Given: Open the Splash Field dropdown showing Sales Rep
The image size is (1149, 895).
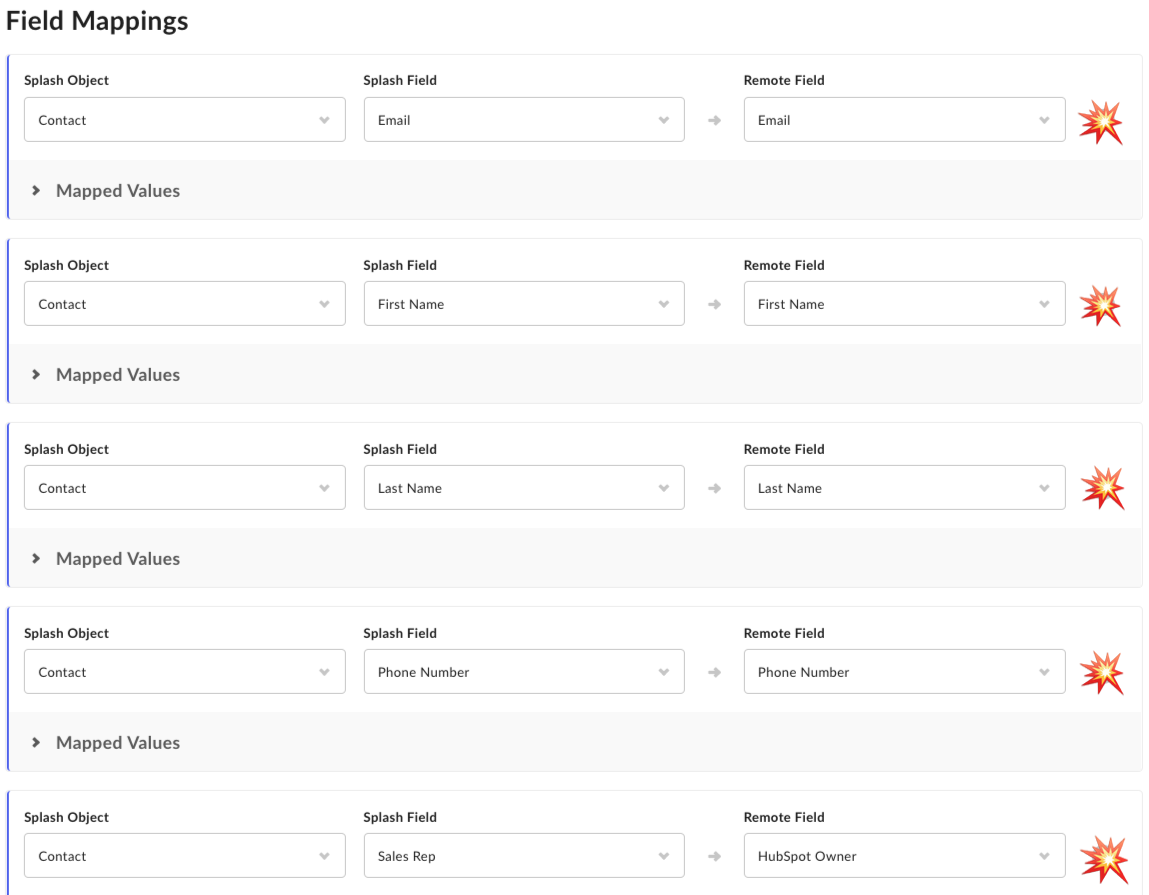Looking at the screenshot, I should [524, 855].
